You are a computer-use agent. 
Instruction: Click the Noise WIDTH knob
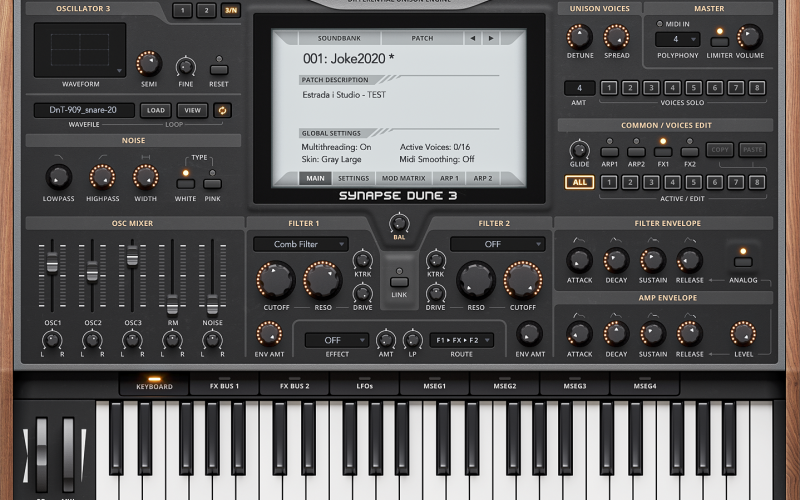point(145,177)
